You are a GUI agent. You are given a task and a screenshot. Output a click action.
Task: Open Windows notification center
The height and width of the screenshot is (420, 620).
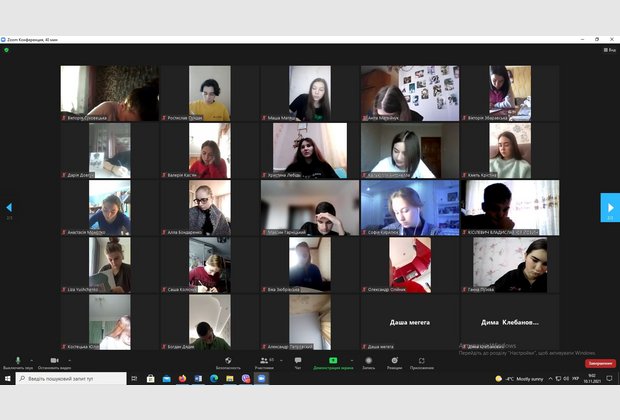point(609,379)
